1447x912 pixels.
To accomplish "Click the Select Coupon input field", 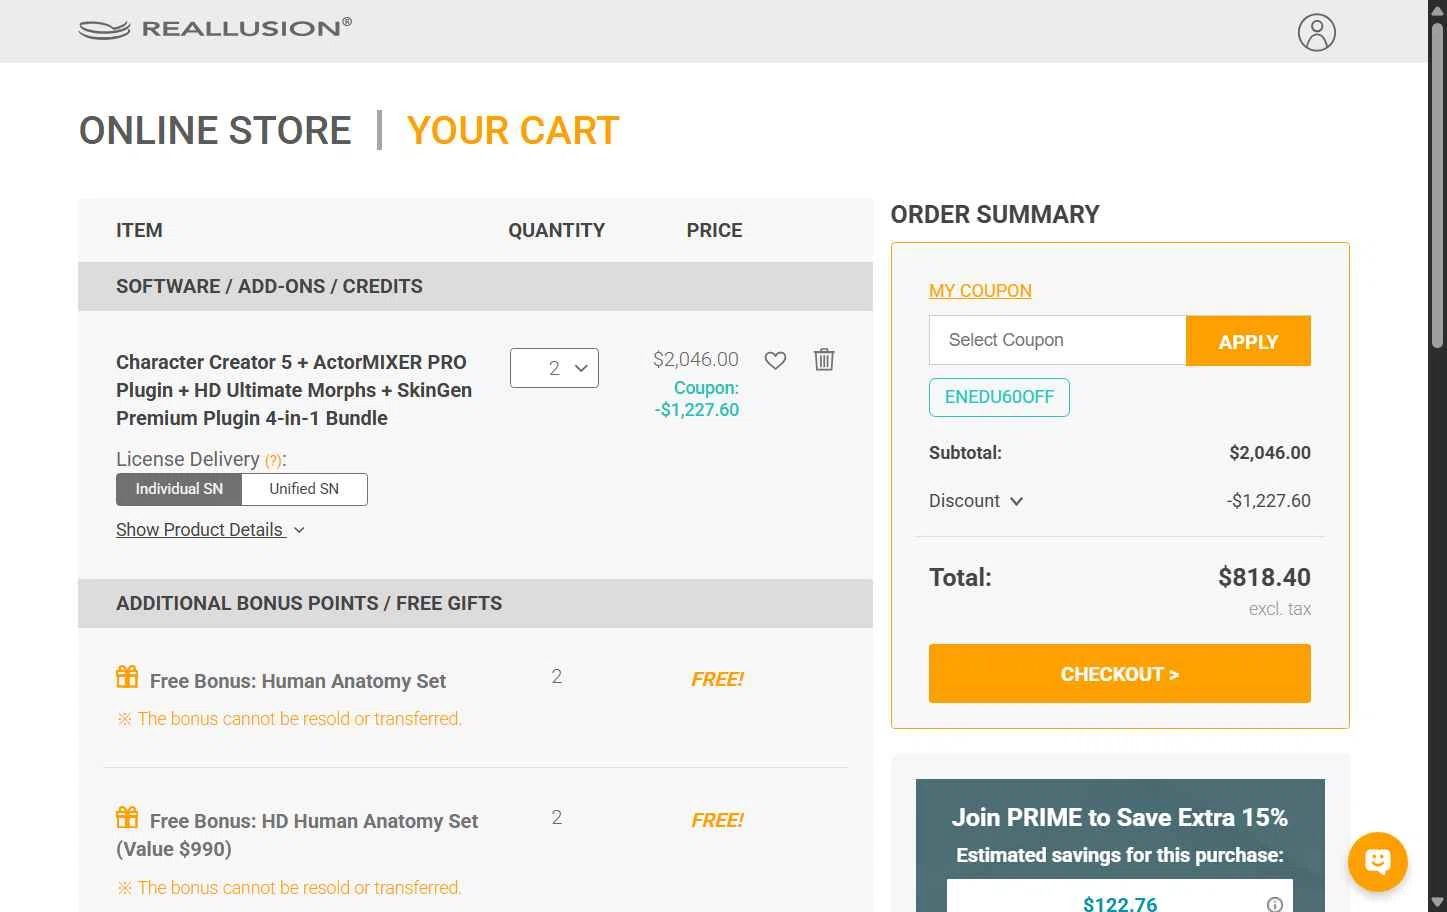I will coord(1057,340).
